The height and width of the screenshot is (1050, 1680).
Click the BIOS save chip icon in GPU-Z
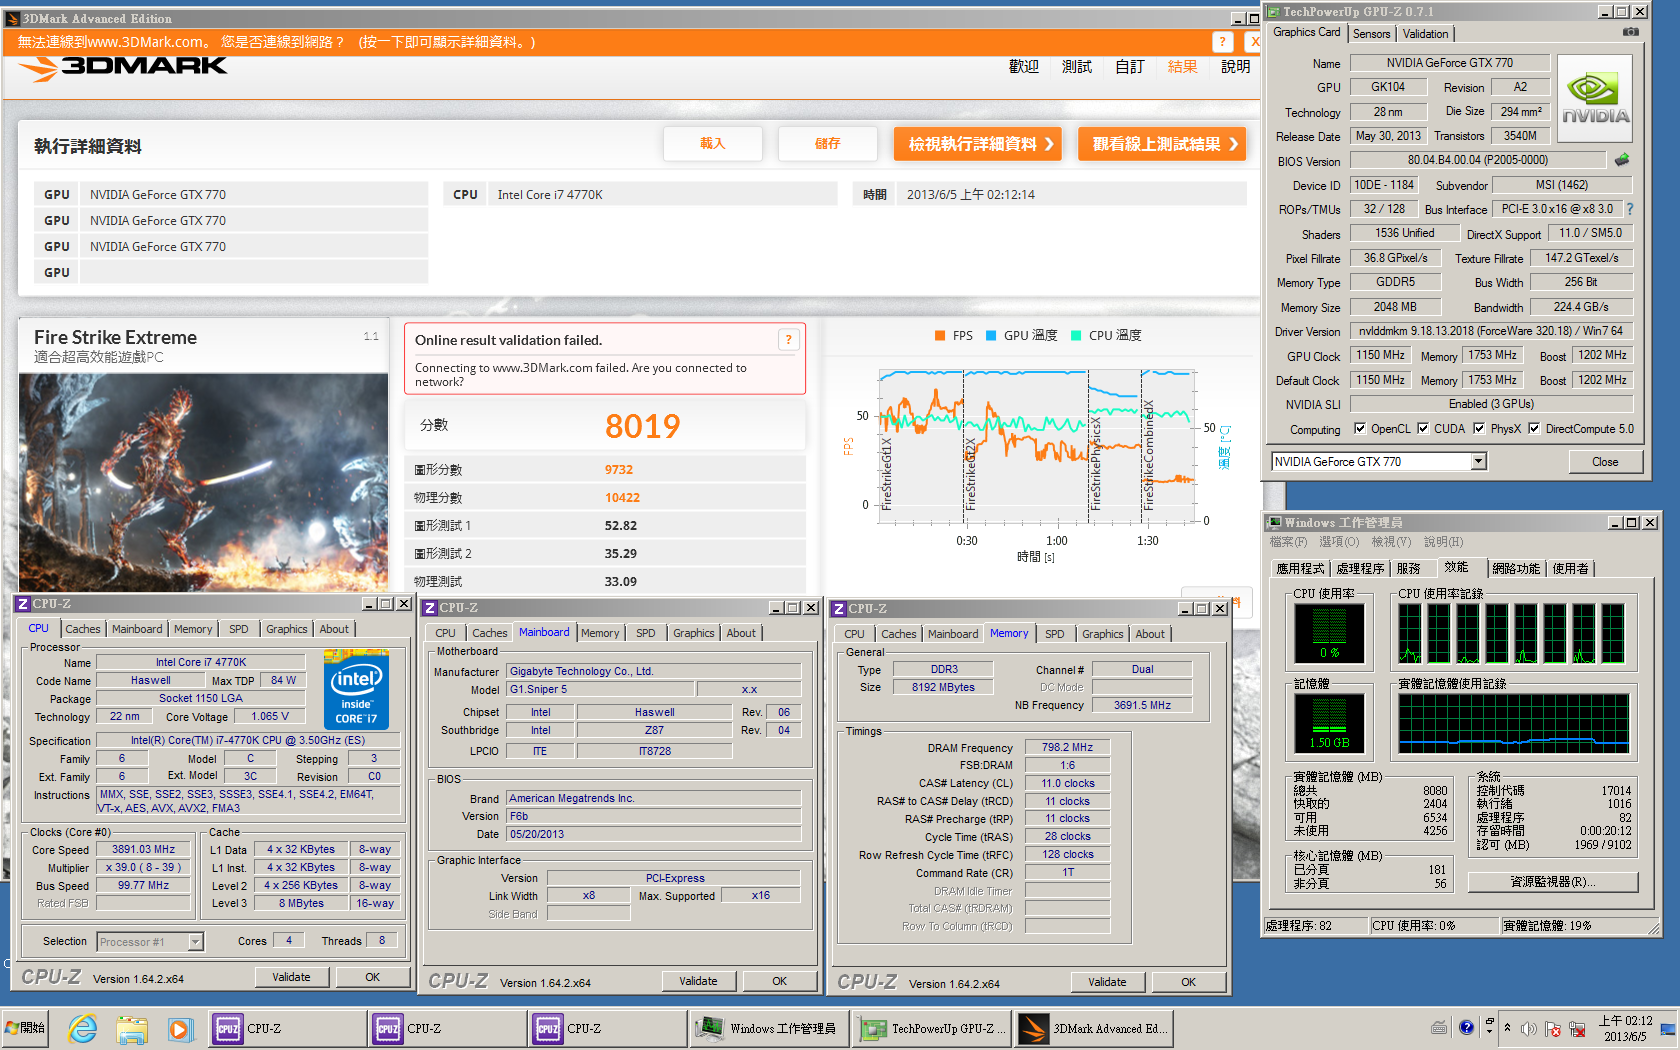coord(1622,160)
